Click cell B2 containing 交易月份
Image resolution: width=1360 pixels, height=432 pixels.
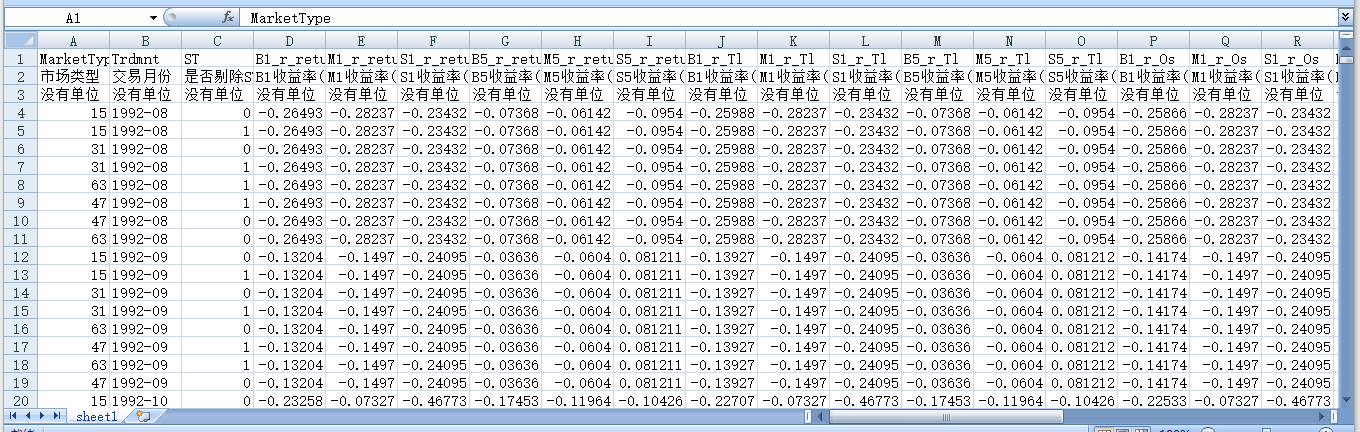145,76
